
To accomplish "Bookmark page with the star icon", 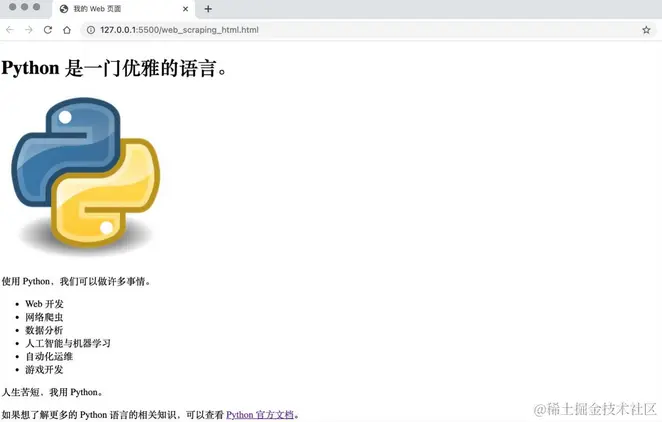I will [646, 30].
